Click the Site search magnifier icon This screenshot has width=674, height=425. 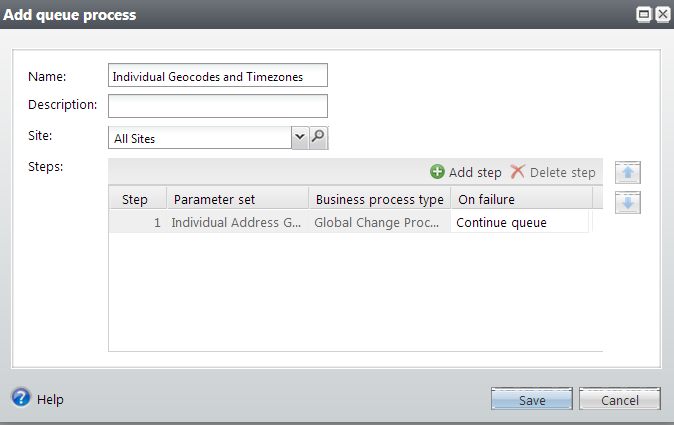click(x=319, y=138)
